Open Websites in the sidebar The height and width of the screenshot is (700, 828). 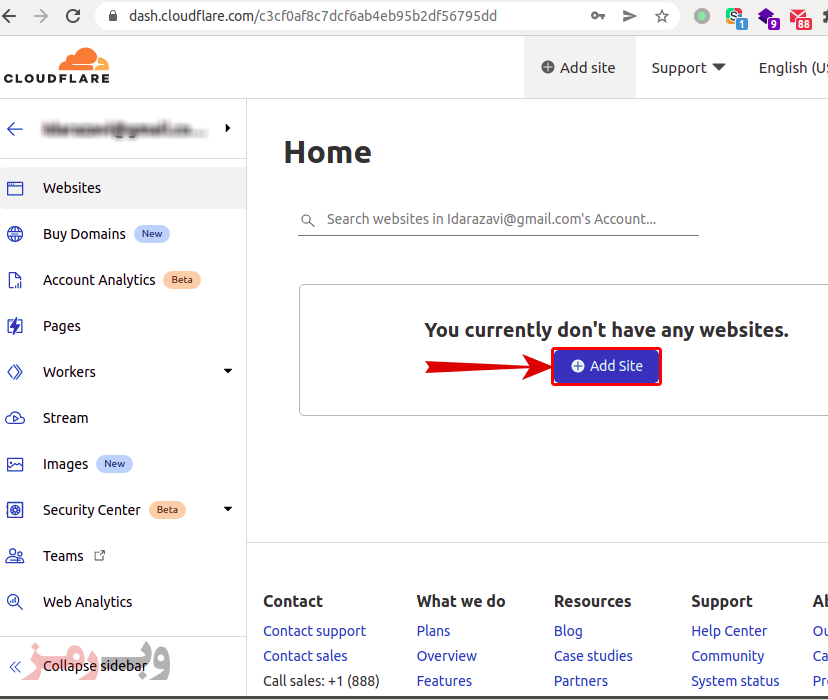point(123,188)
